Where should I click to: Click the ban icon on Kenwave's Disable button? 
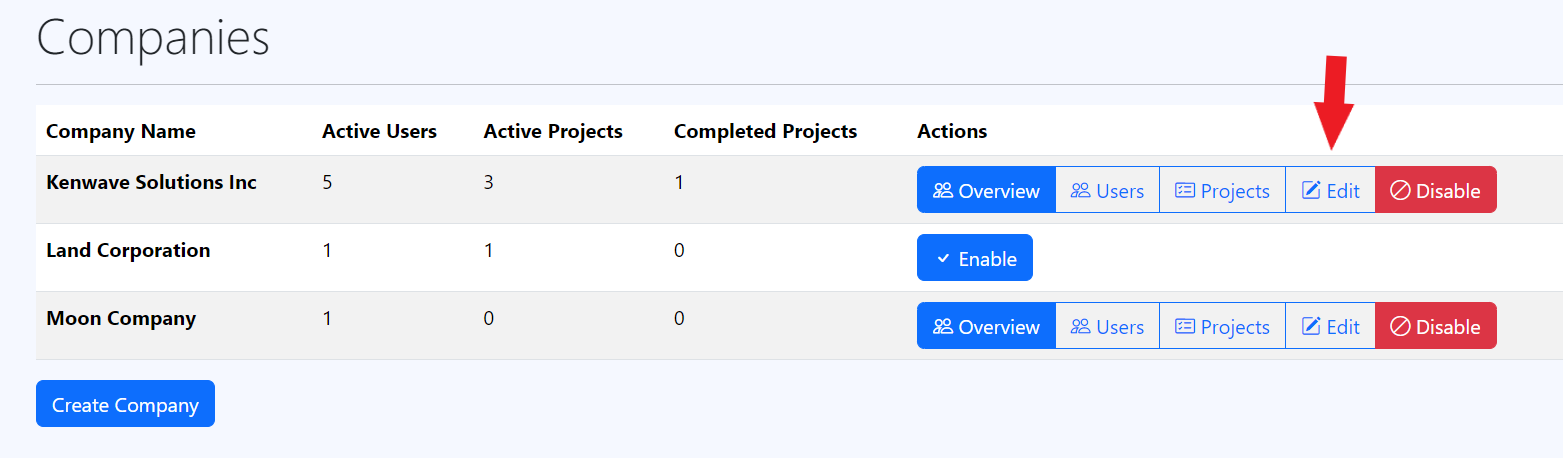point(1400,190)
